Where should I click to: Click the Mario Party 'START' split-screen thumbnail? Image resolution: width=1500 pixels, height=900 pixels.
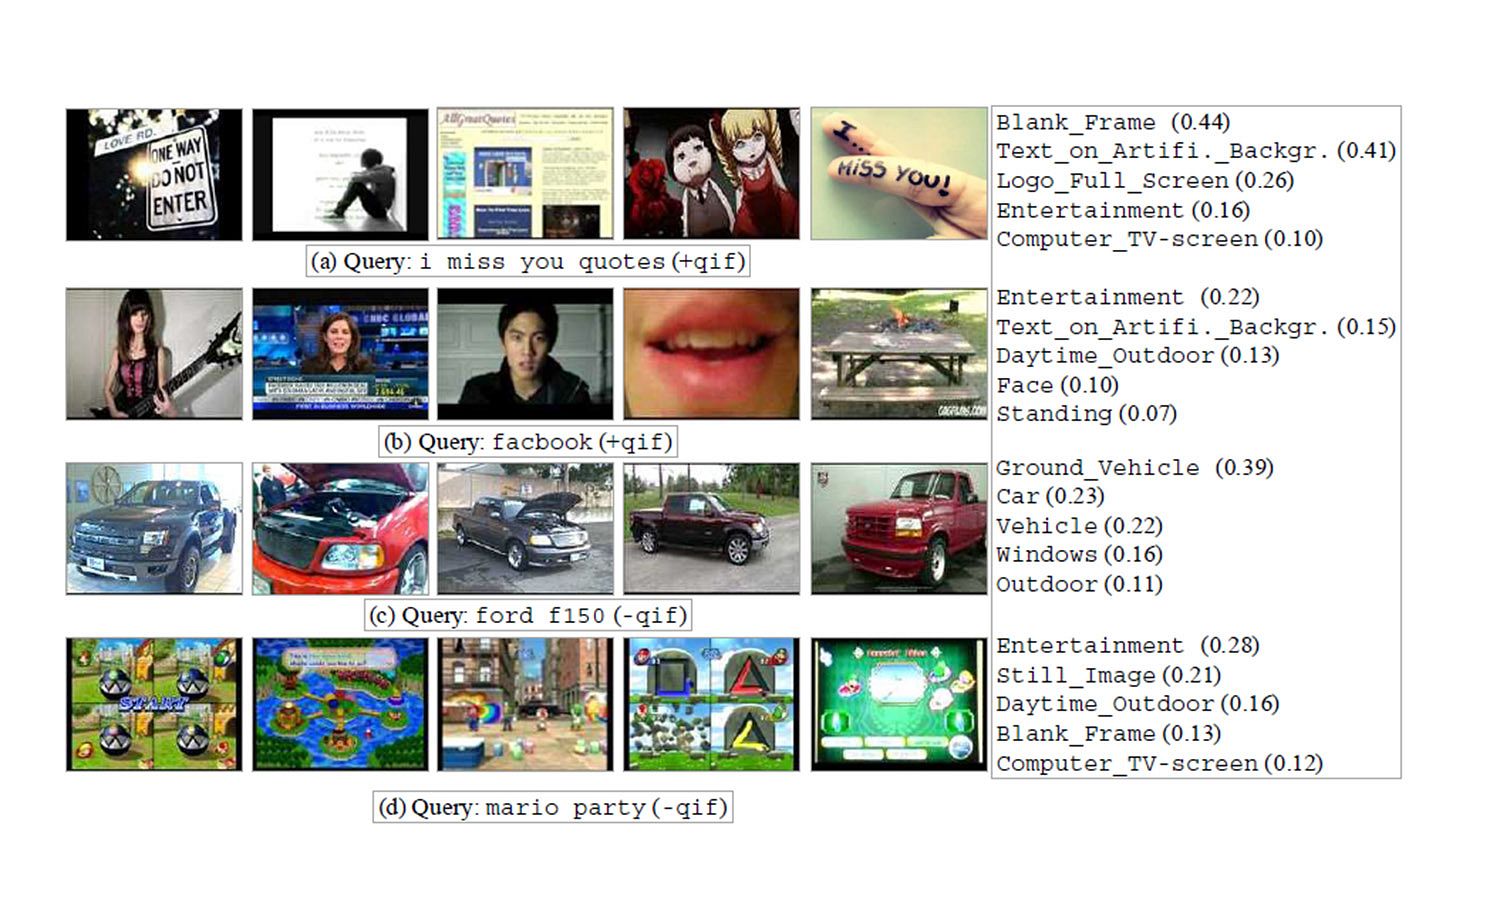[x=154, y=705]
